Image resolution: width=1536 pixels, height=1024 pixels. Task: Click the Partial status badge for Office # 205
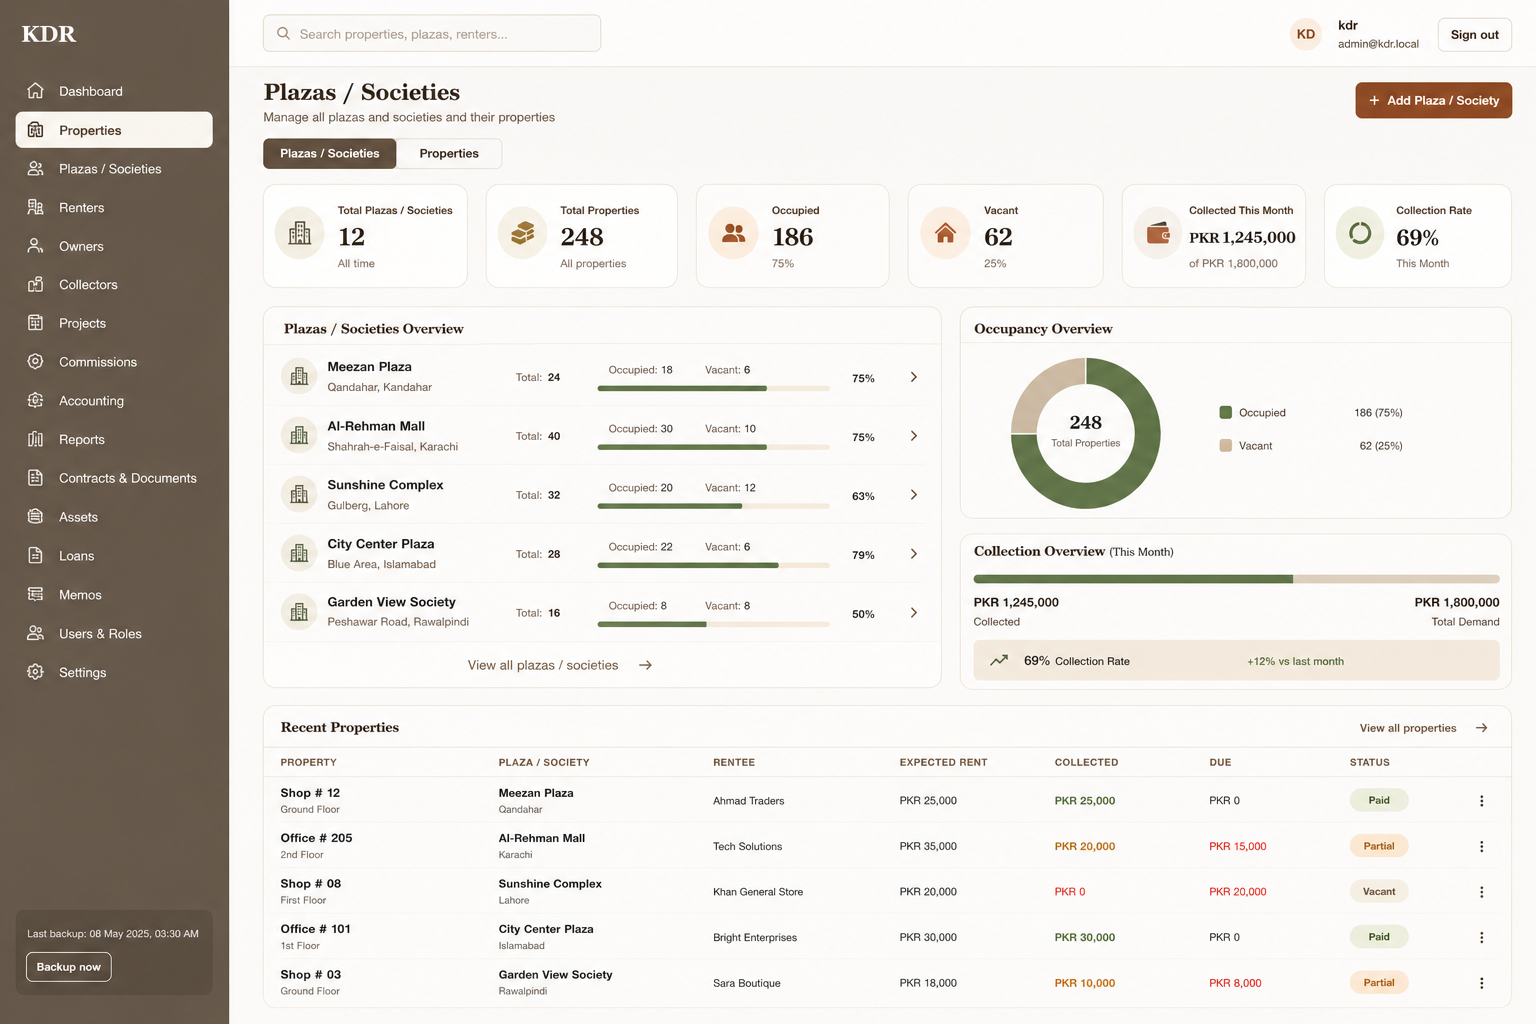(1379, 846)
